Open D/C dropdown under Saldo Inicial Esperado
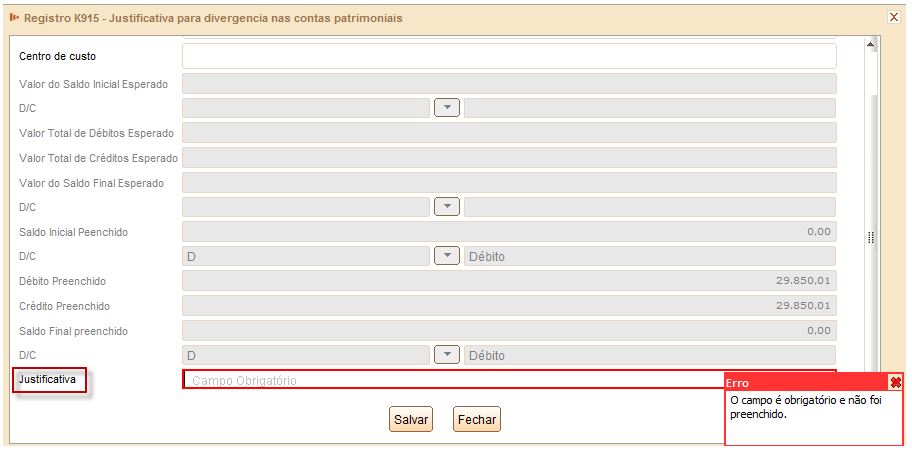 [x=447, y=108]
